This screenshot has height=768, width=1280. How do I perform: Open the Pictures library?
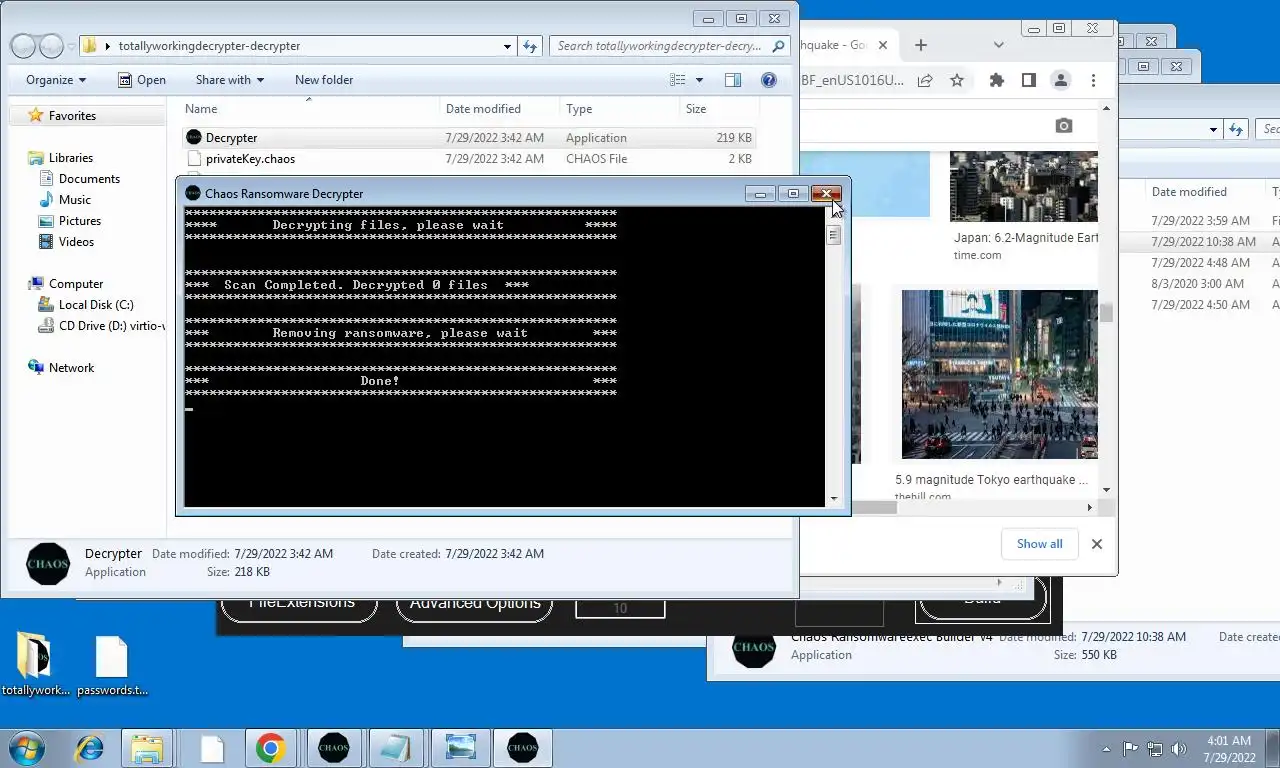pos(80,221)
